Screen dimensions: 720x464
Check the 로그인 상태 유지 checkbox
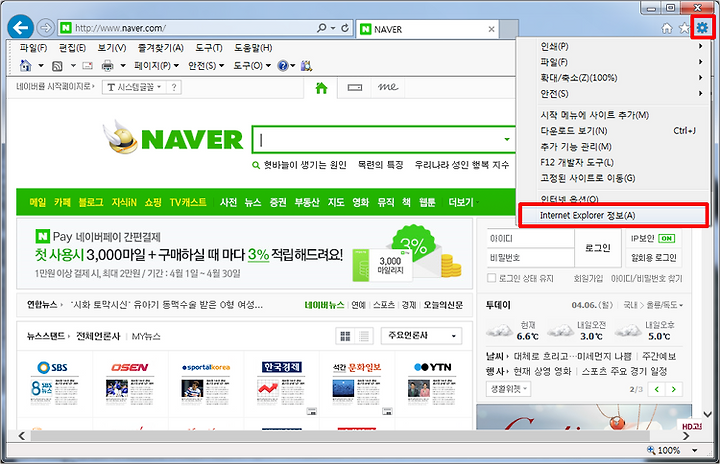tap(491, 278)
